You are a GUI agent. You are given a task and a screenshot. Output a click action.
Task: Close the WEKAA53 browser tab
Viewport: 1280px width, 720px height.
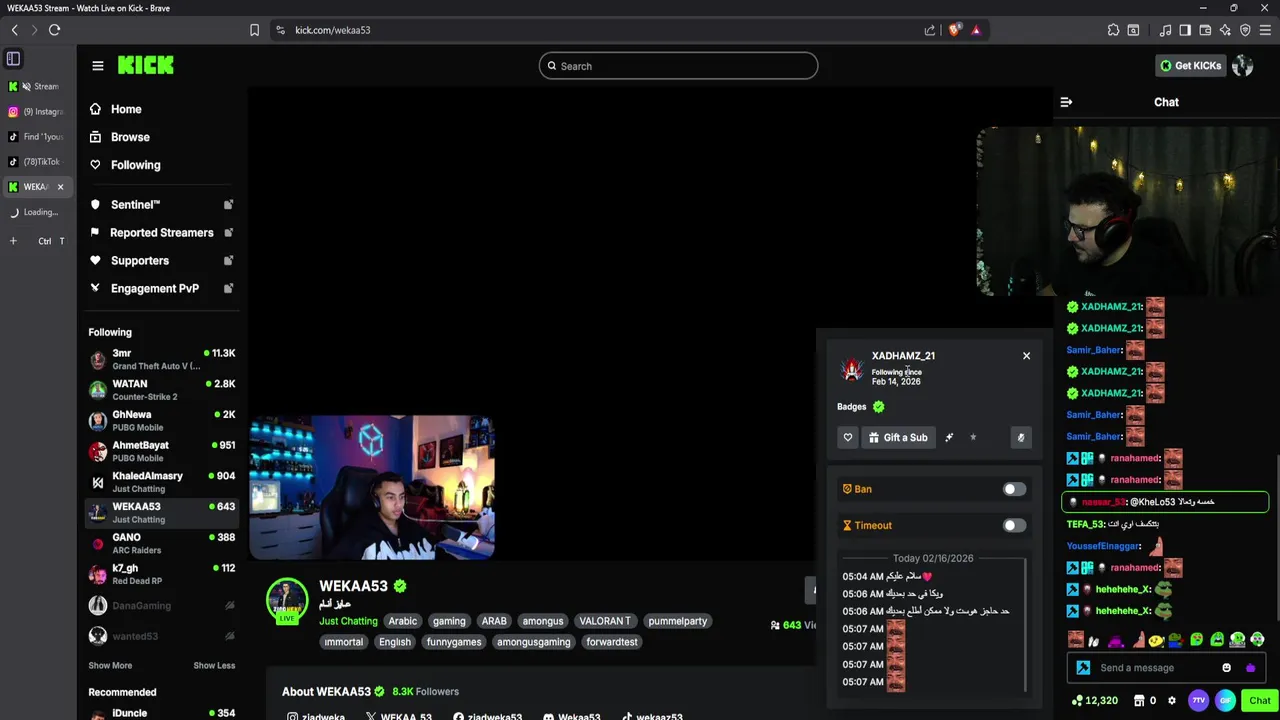click(x=60, y=187)
